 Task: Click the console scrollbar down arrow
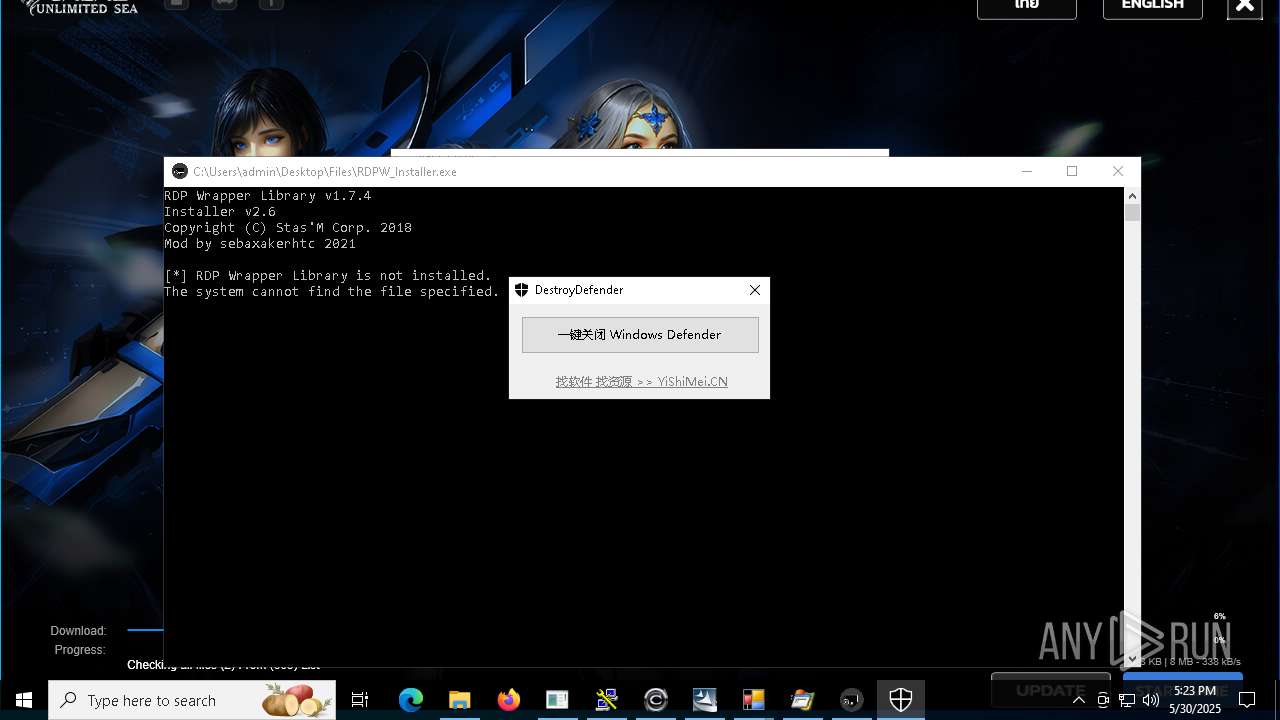(1132, 659)
